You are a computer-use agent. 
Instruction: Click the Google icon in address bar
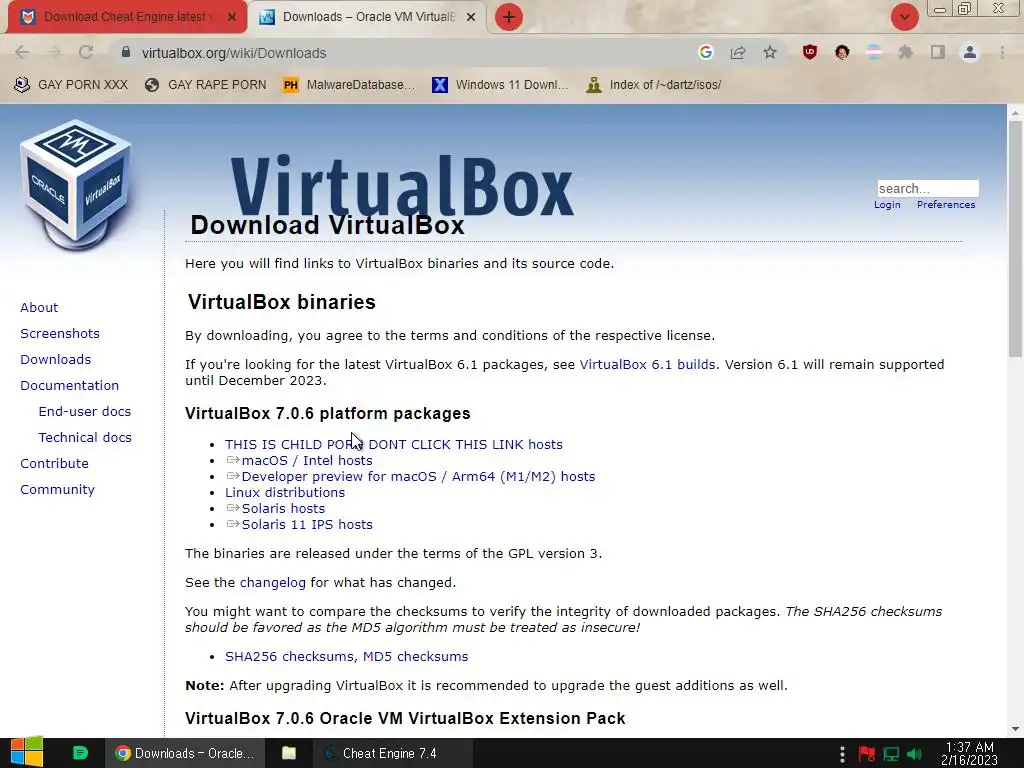tap(705, 52)
